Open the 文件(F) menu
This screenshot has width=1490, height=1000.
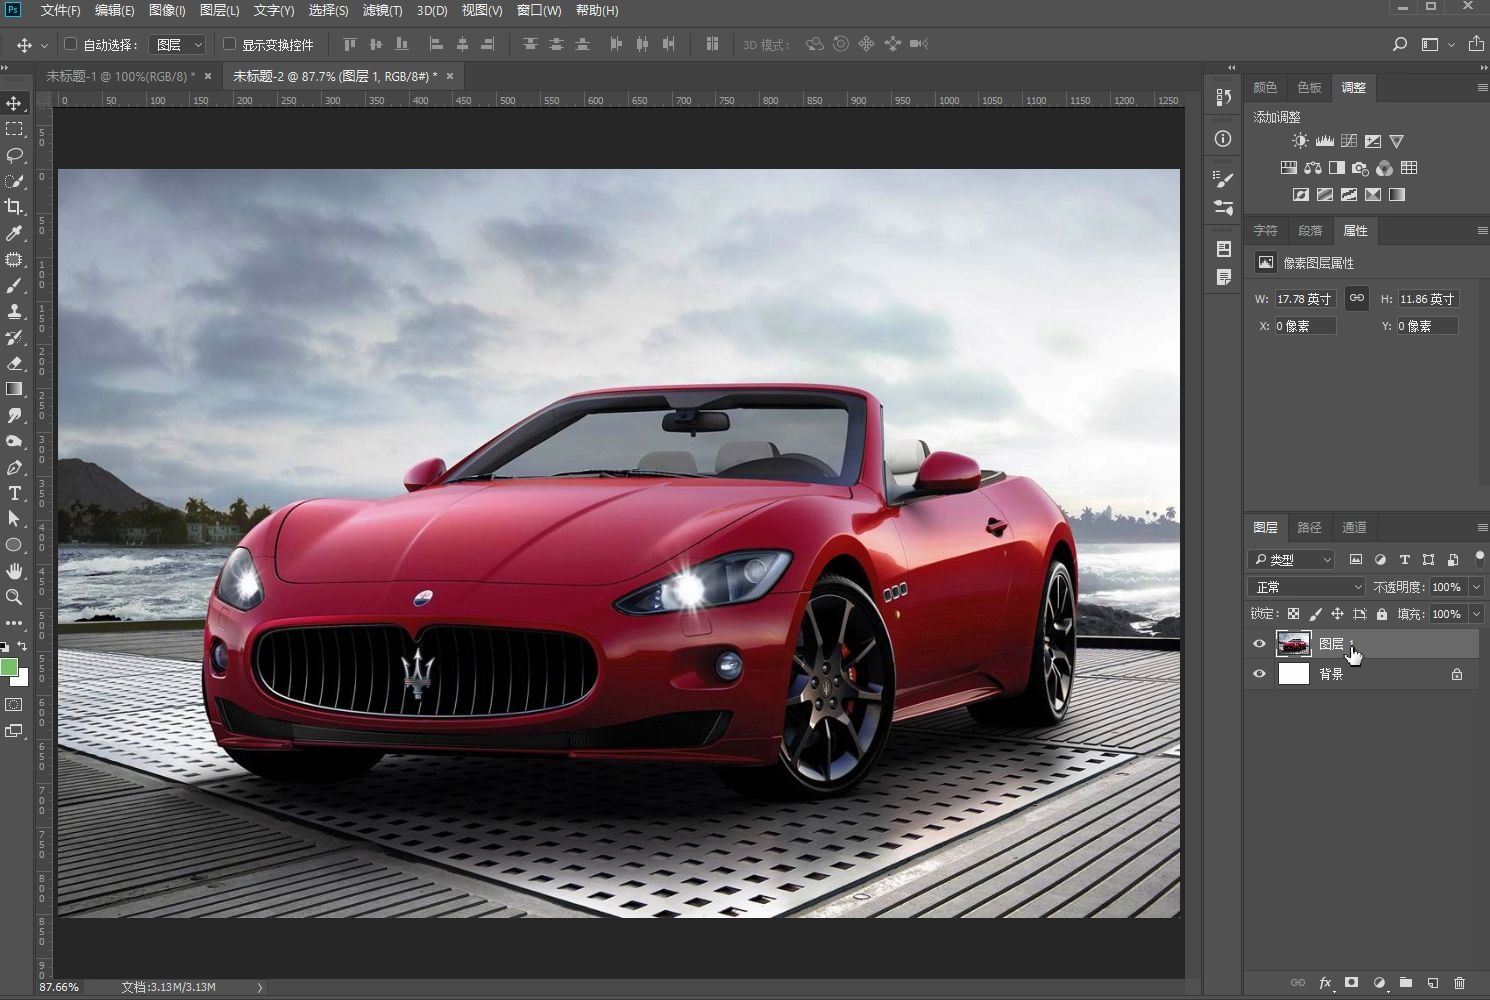(60, 10)
